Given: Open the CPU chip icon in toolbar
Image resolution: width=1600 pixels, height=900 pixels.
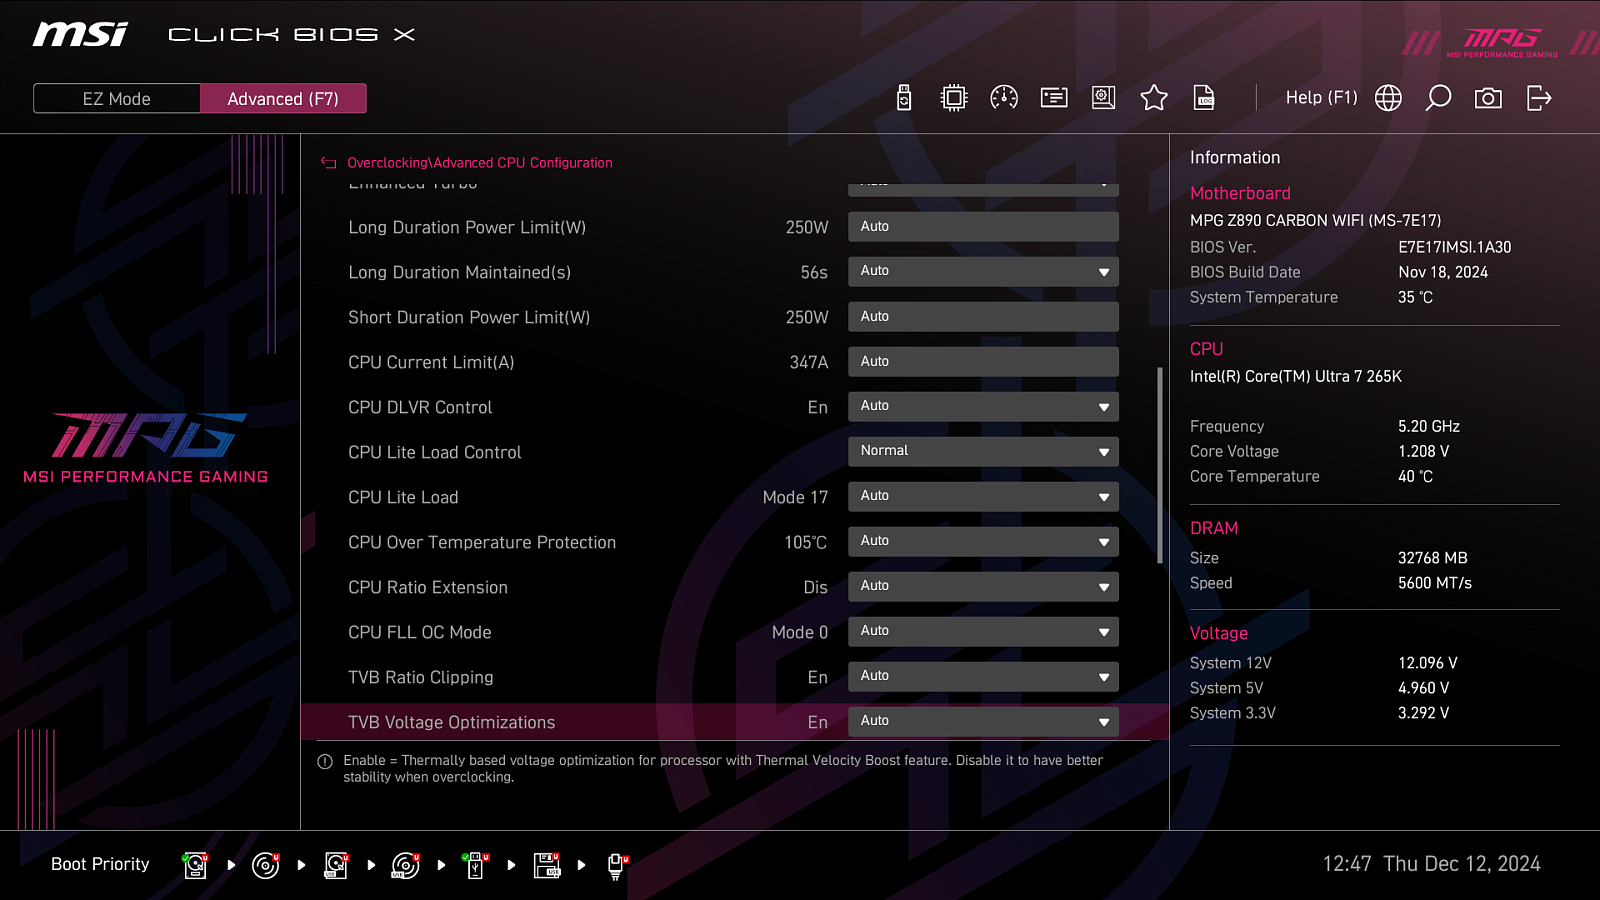Looking at the screenshot, I should pyautogui.click(x=954, y=98).
